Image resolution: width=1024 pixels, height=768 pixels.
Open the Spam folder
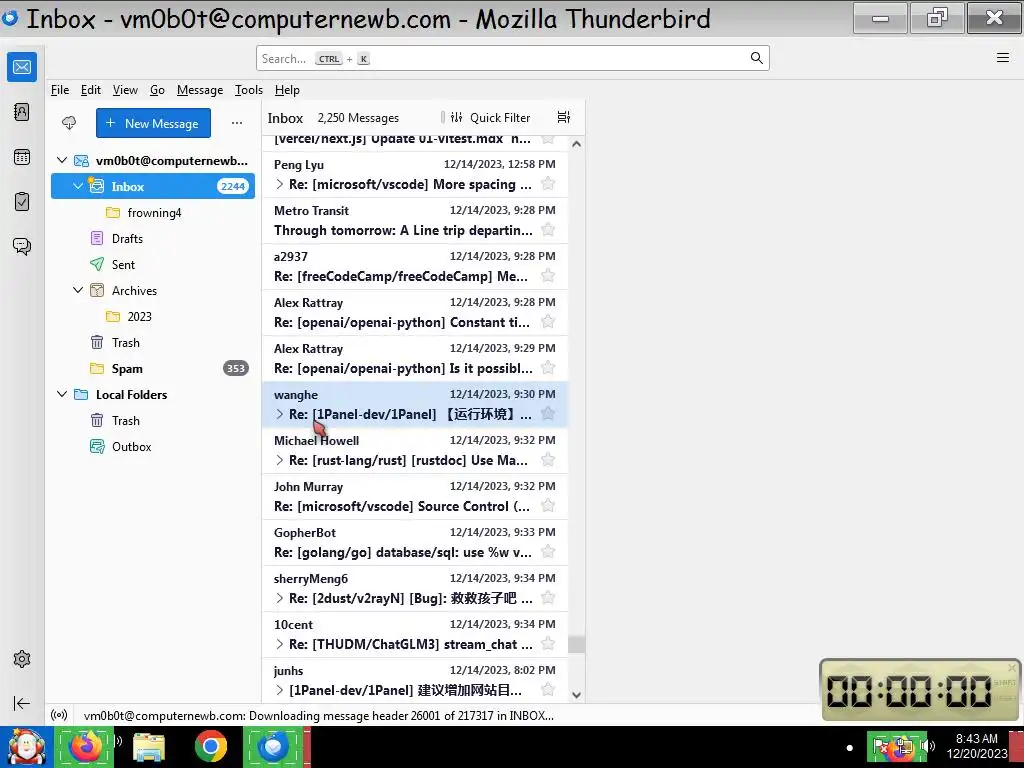(x=153, y=368)
